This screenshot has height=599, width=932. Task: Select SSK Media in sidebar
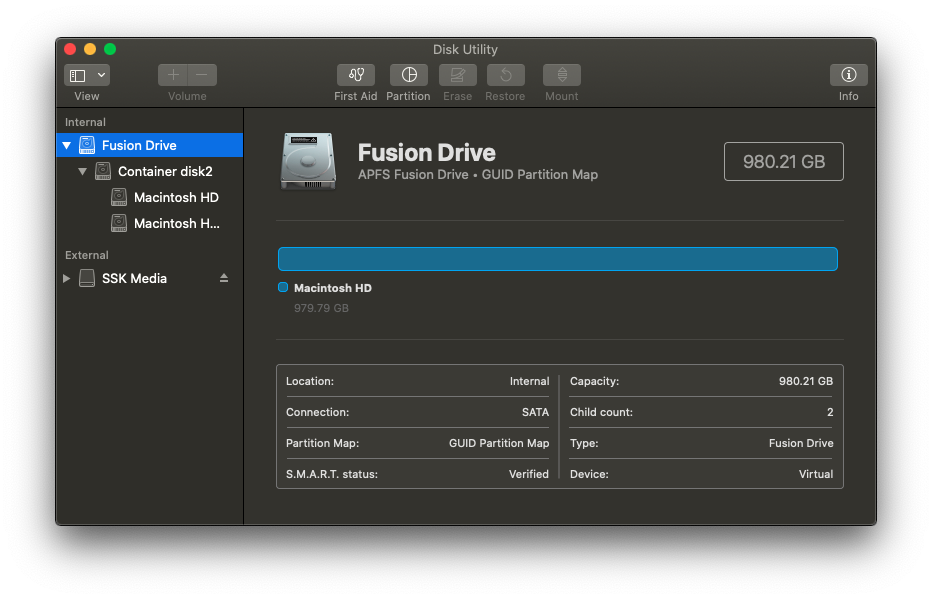click(x=134, y=278)
